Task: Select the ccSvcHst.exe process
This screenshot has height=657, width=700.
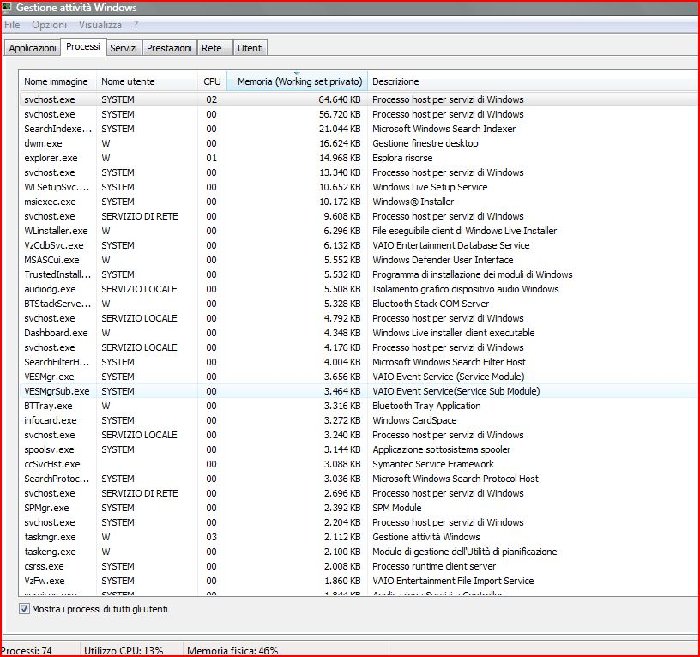Action: click(358, 464)
